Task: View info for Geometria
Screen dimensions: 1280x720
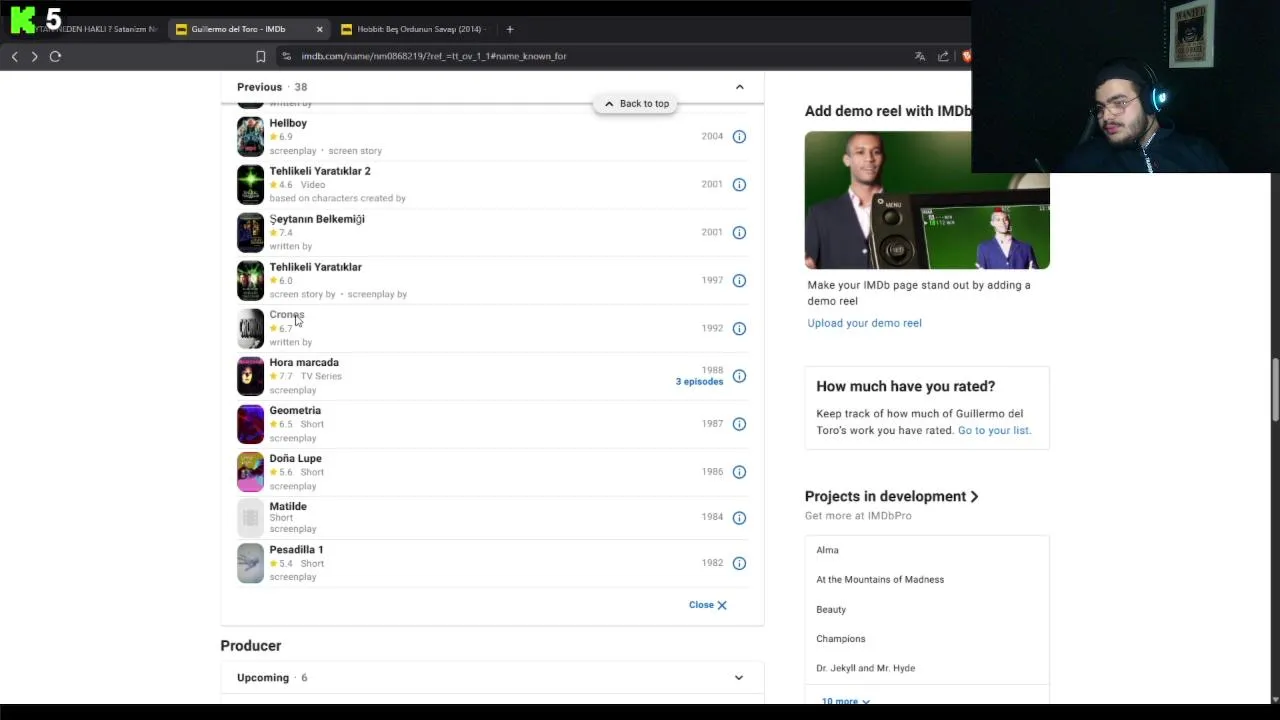Action: [739, 424]
